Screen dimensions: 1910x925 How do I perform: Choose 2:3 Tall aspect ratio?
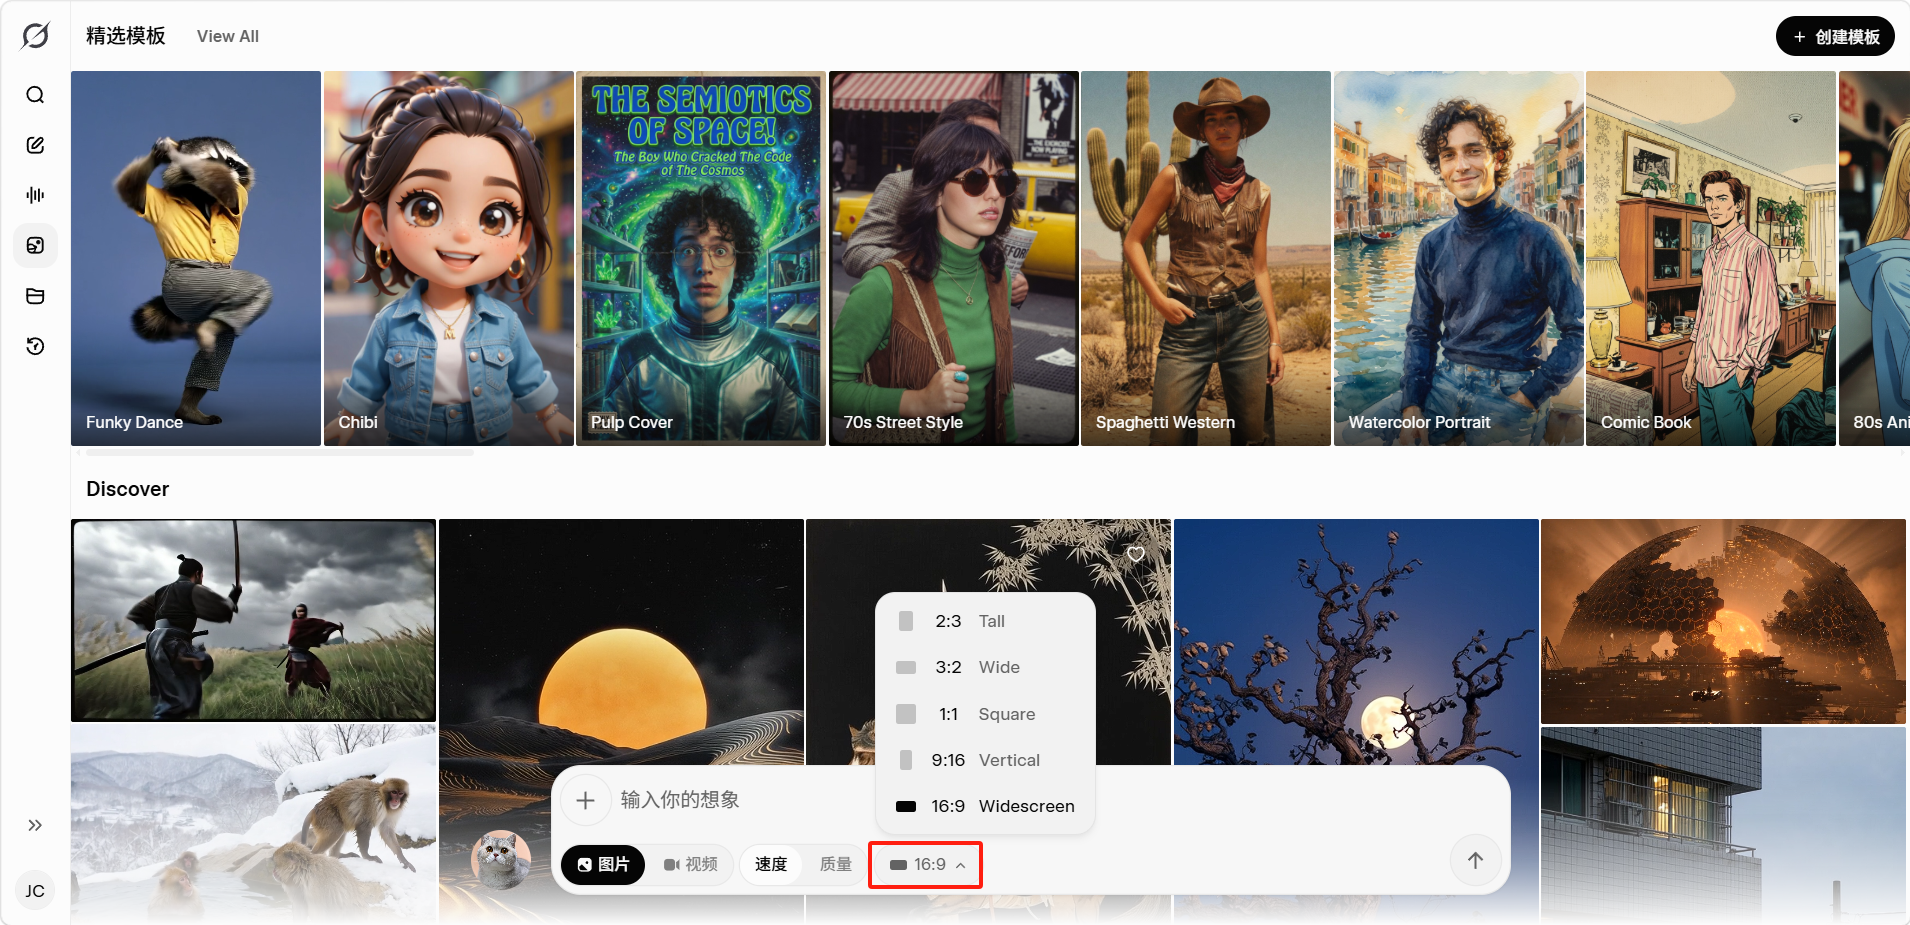[985, 621]
